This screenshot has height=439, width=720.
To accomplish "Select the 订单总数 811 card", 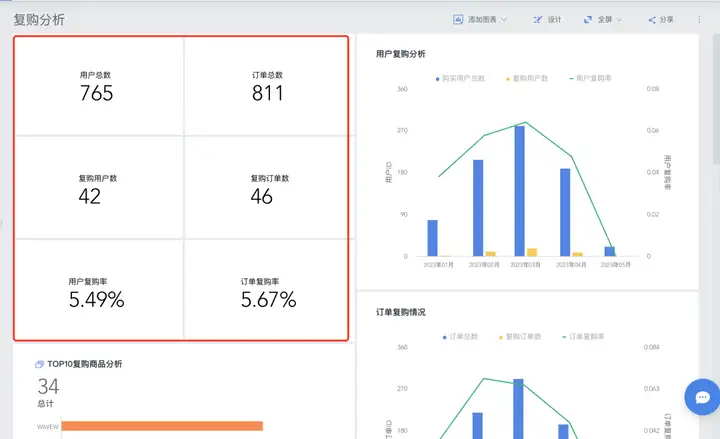I will [266, 86].
